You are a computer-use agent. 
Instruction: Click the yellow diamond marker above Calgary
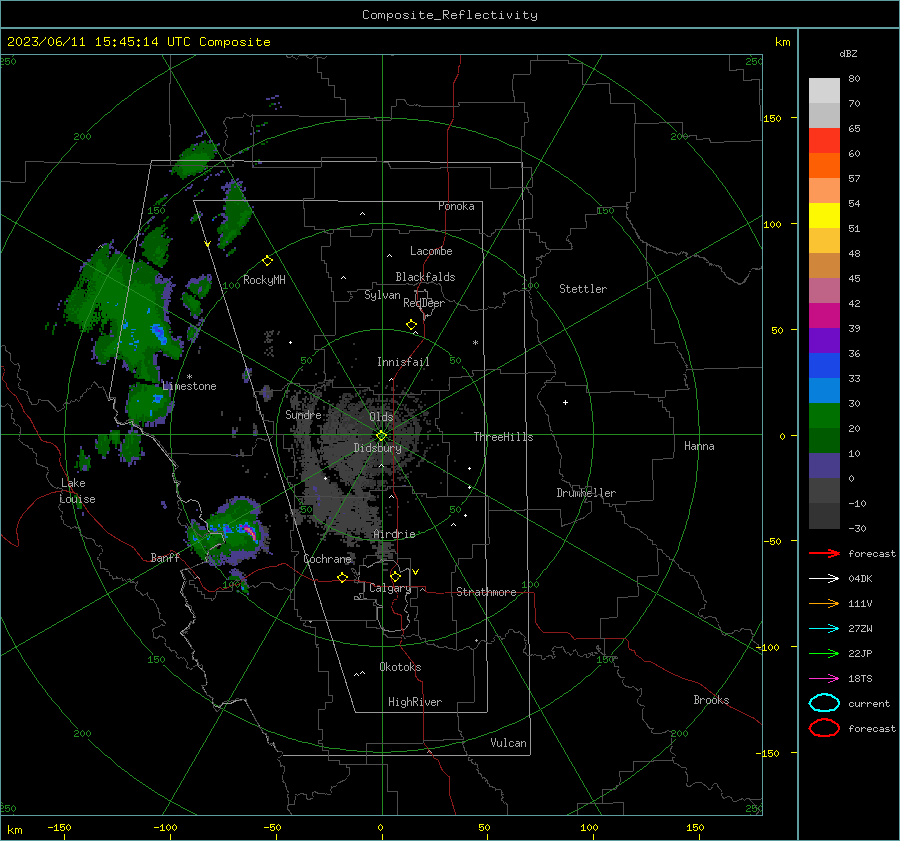coord(395,576)
